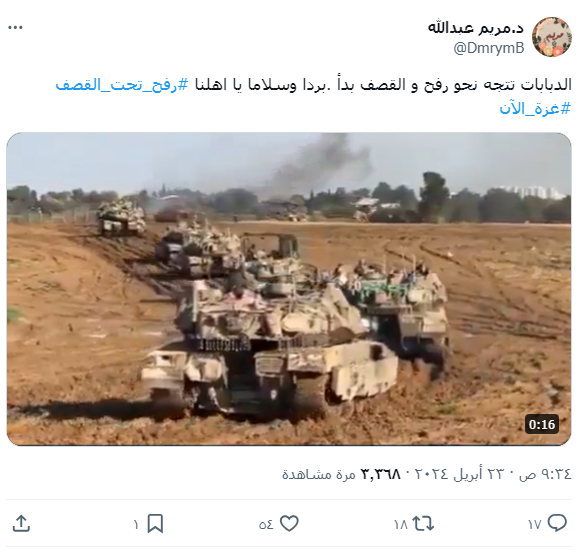Click the bookmark count ١
586x555 pixels.
[x=136, y=524]
